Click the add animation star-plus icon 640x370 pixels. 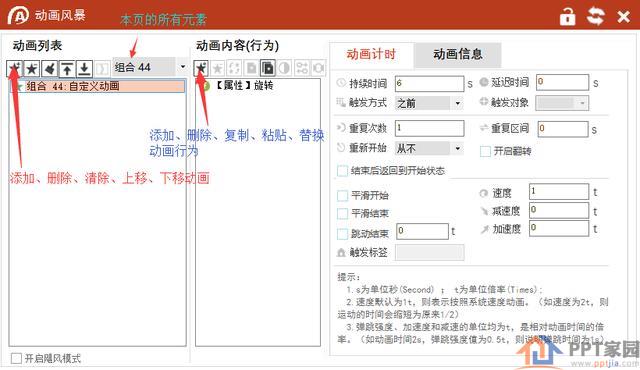15,68
